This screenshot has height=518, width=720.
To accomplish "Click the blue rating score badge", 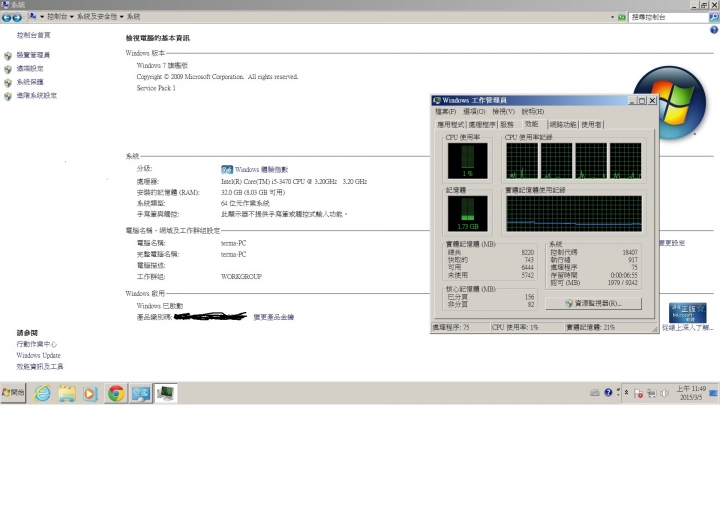I will pos(227,169).
